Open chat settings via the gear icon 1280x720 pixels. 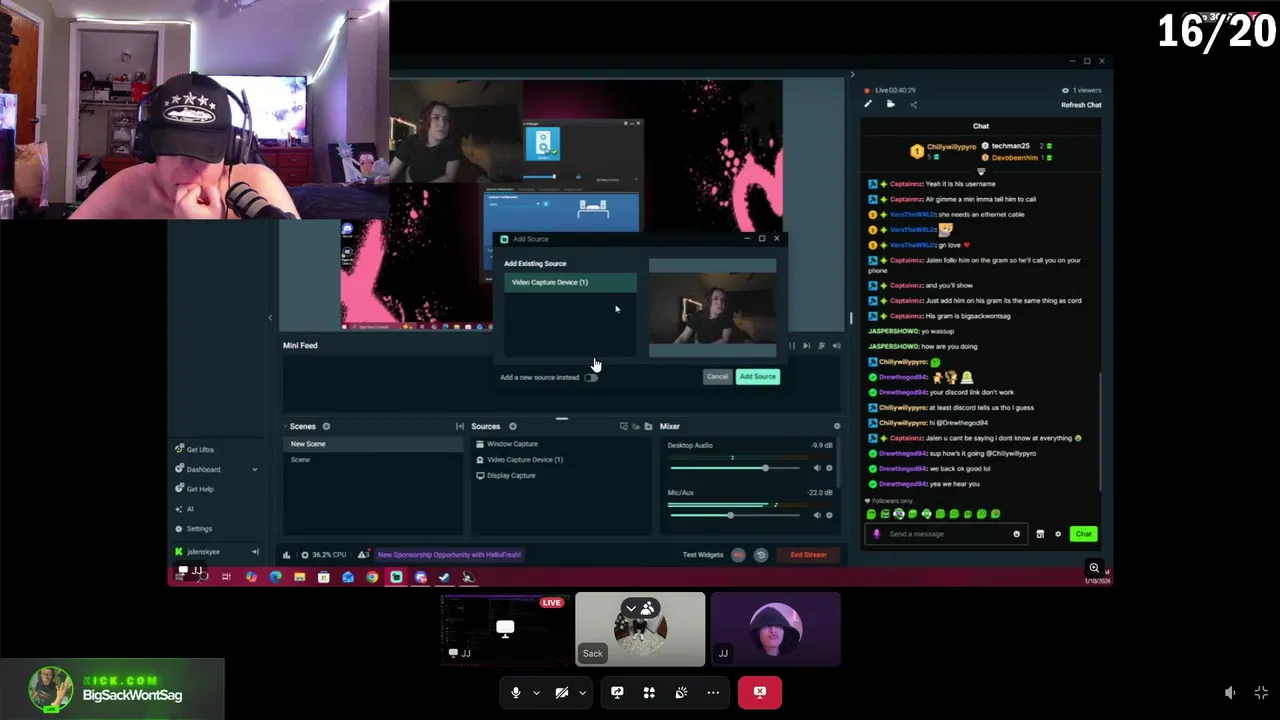(x=1058, y=534)
